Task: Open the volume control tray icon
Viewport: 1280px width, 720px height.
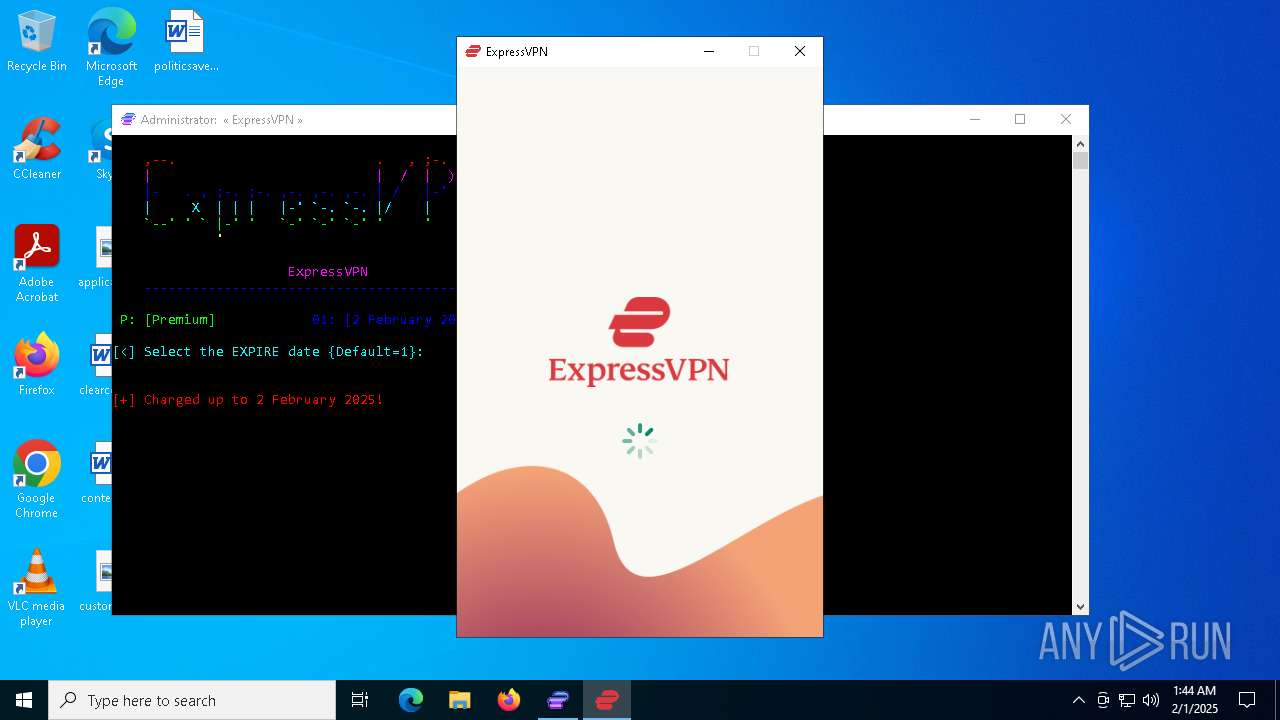Action: point(1151,700)
